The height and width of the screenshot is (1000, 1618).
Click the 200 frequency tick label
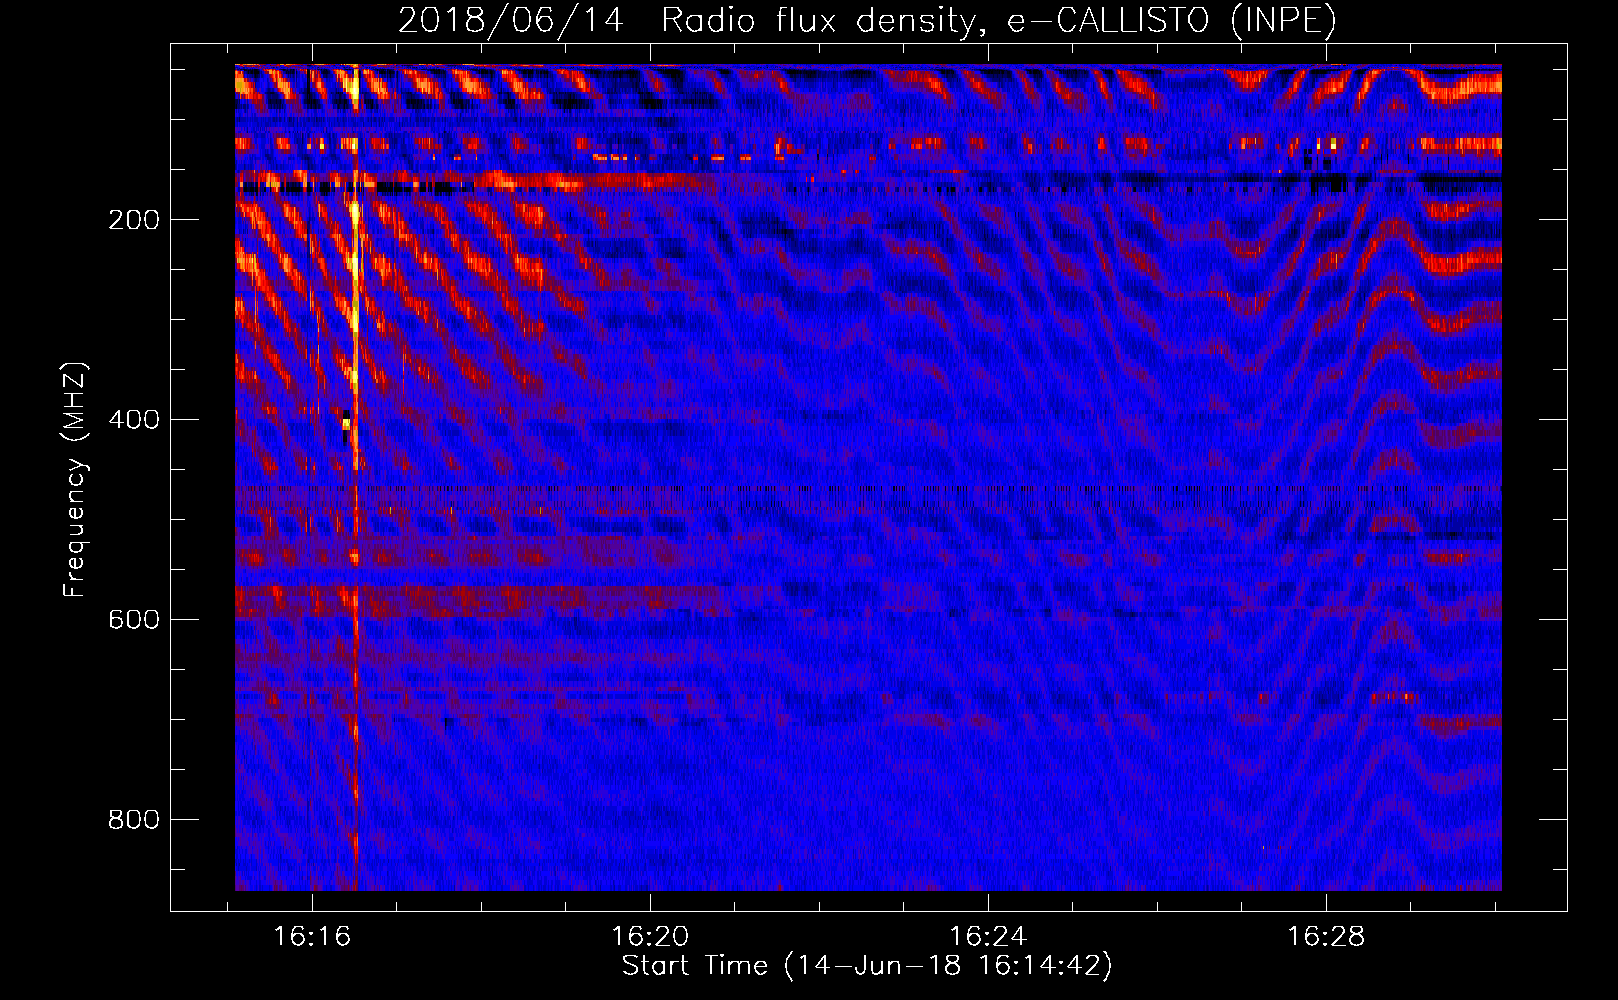(133, 220)
